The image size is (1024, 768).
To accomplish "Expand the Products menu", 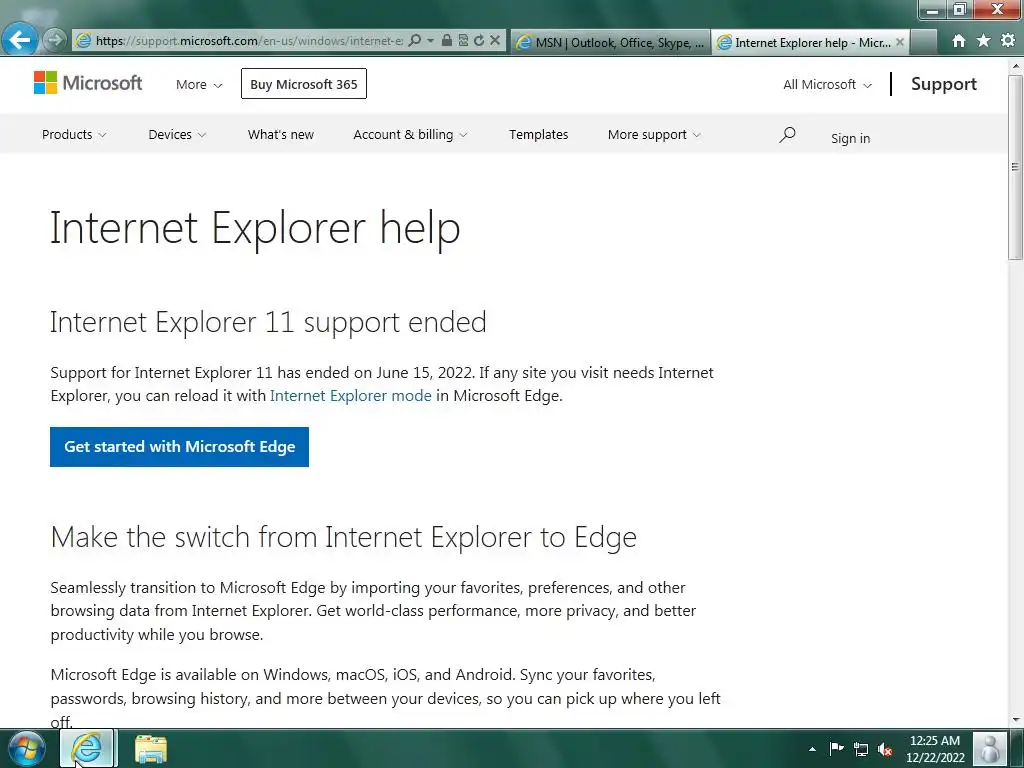I will pos(74,135).
